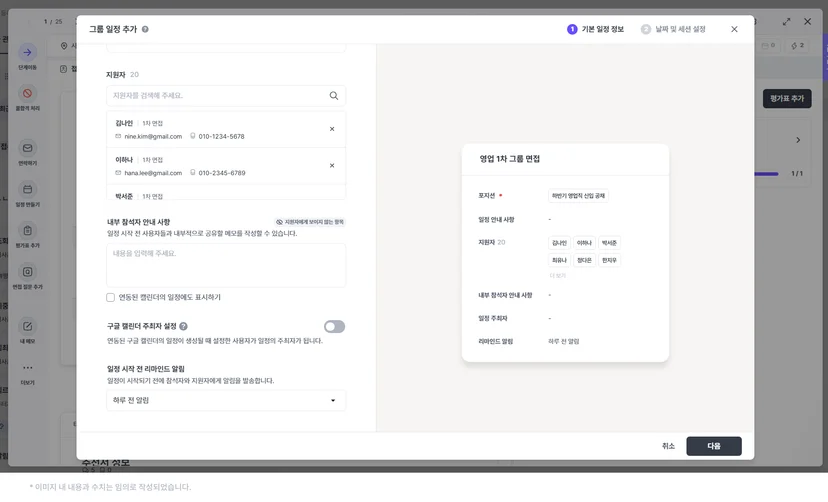This screenshot has width=828, height=502.
Task: Close the 그룹 일정 추가 dialog
Action: point(734,29)
